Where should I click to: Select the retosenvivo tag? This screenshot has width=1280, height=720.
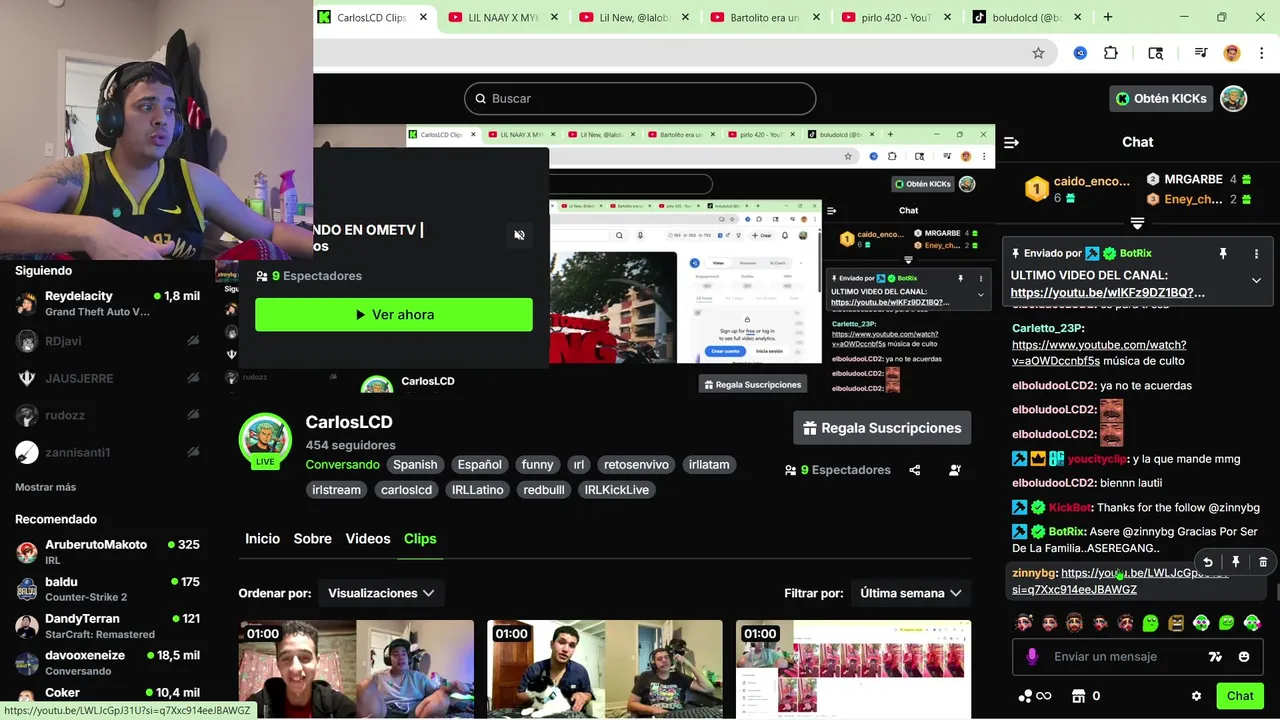coord(636,464)
